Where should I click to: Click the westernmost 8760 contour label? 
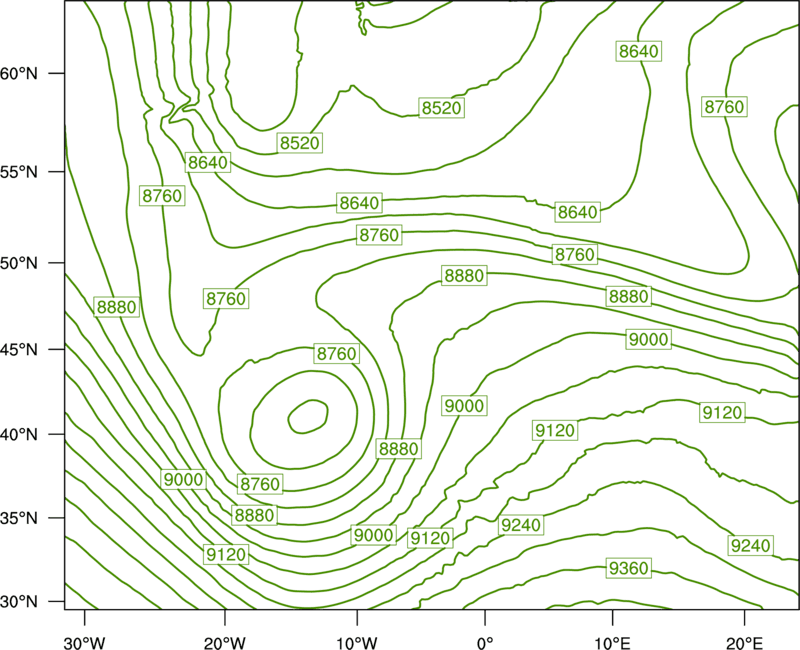162,195
